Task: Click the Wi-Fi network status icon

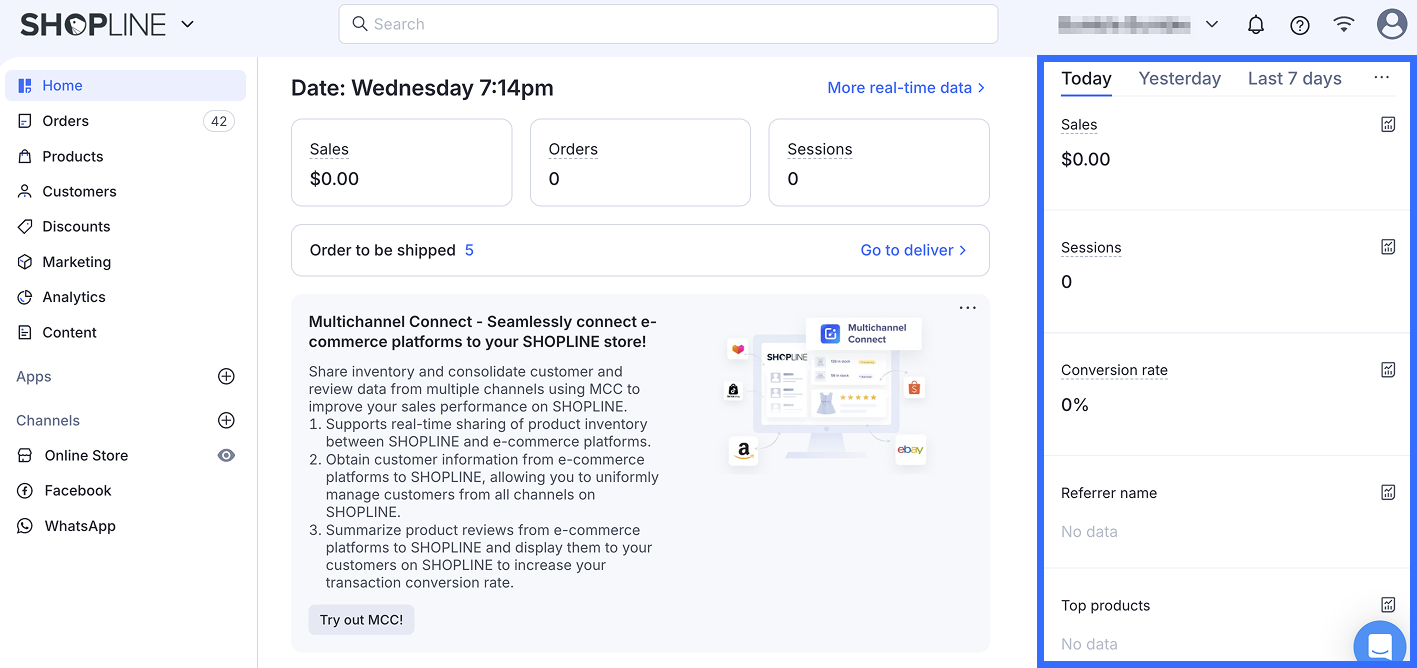Action: (x=1344, y=25)
